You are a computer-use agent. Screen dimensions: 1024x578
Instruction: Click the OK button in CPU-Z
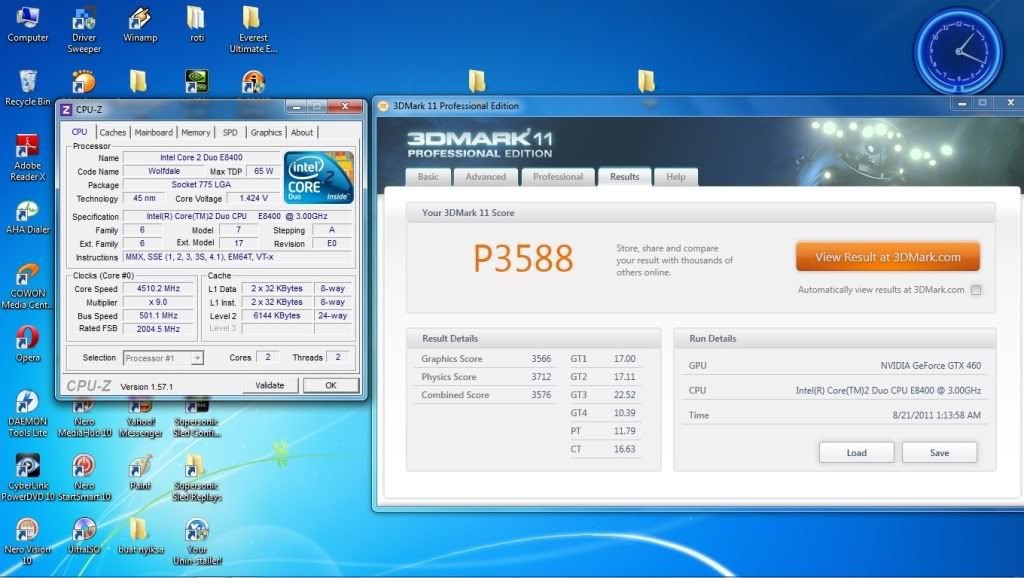331,385
